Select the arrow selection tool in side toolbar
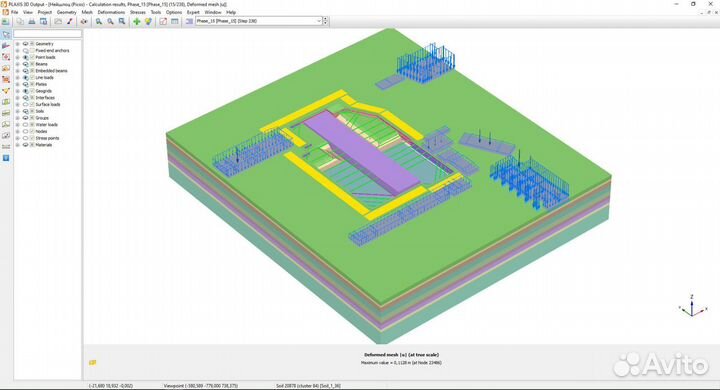720x390 pixels. click(6, 35)
